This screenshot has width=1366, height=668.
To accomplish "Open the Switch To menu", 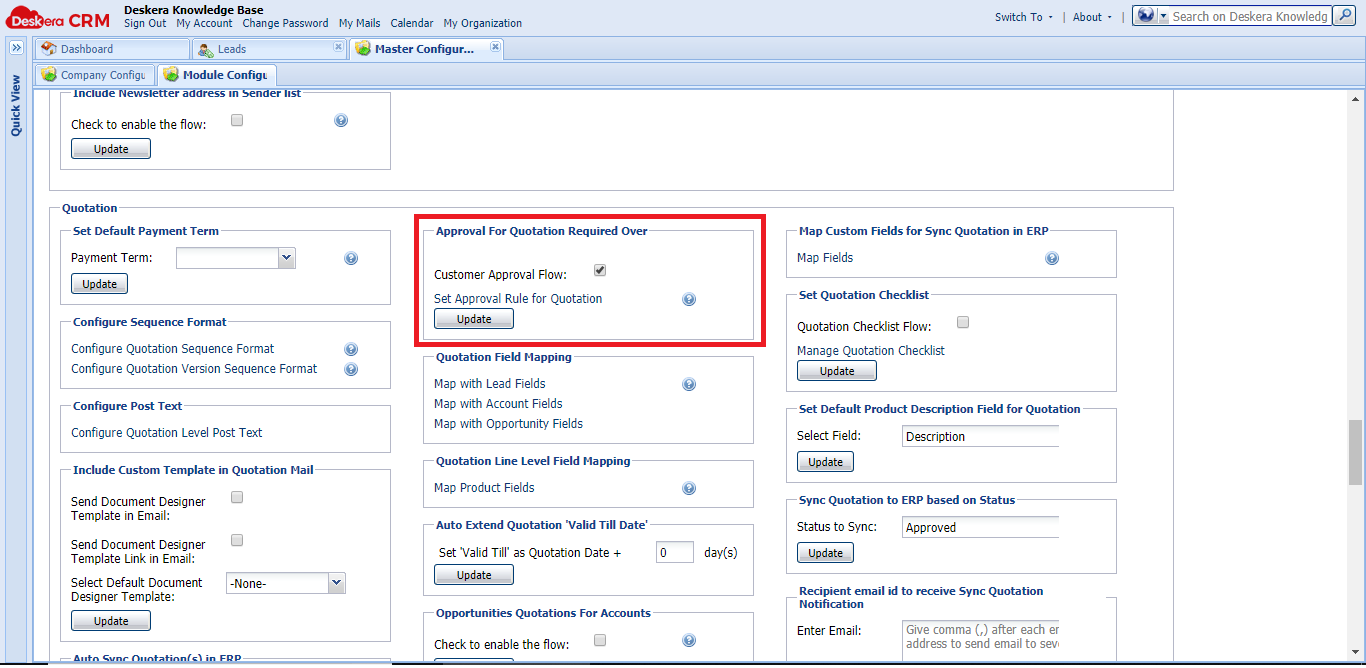I will pos(1023,17).
